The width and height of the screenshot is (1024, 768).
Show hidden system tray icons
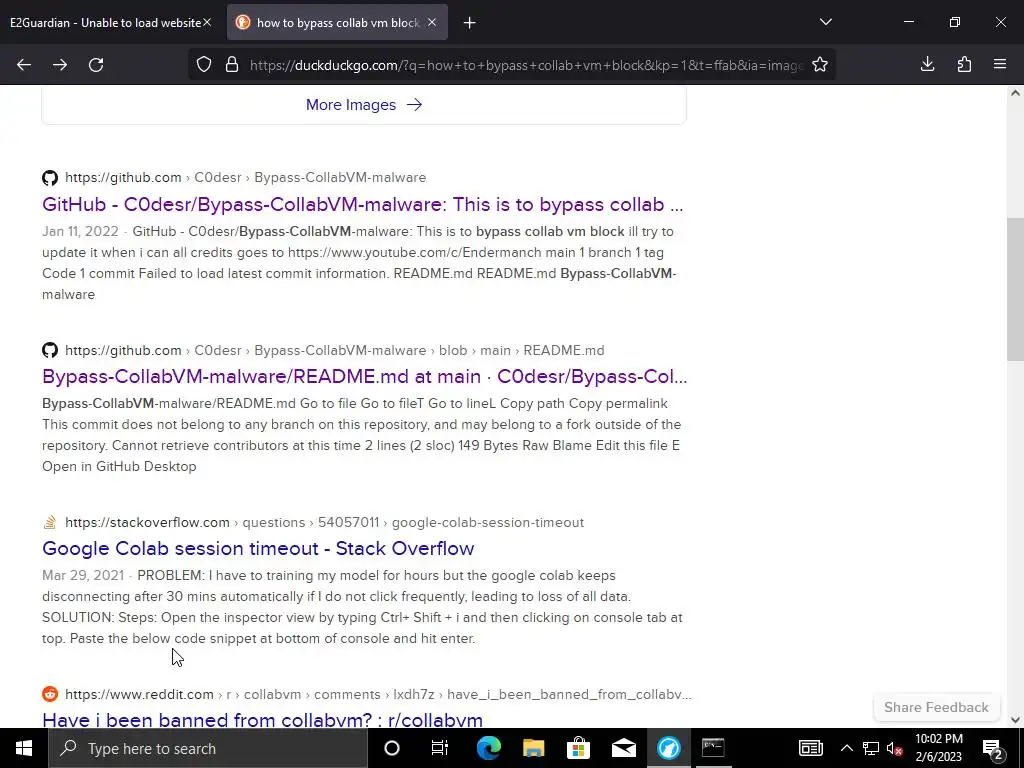(x=846, y=748)
